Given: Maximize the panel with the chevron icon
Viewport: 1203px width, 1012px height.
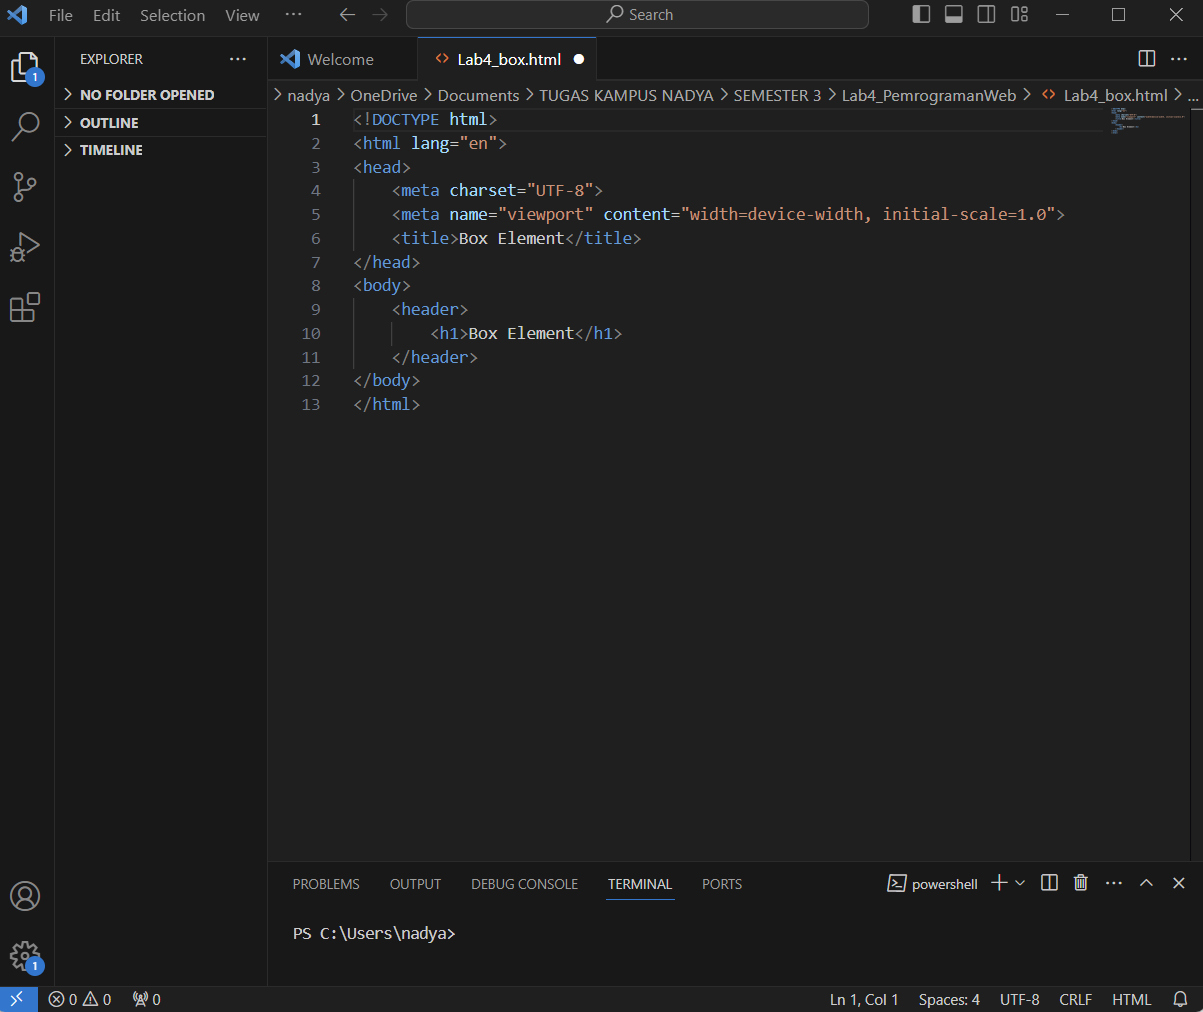Looking at the screenshot, I should 1146,883.
